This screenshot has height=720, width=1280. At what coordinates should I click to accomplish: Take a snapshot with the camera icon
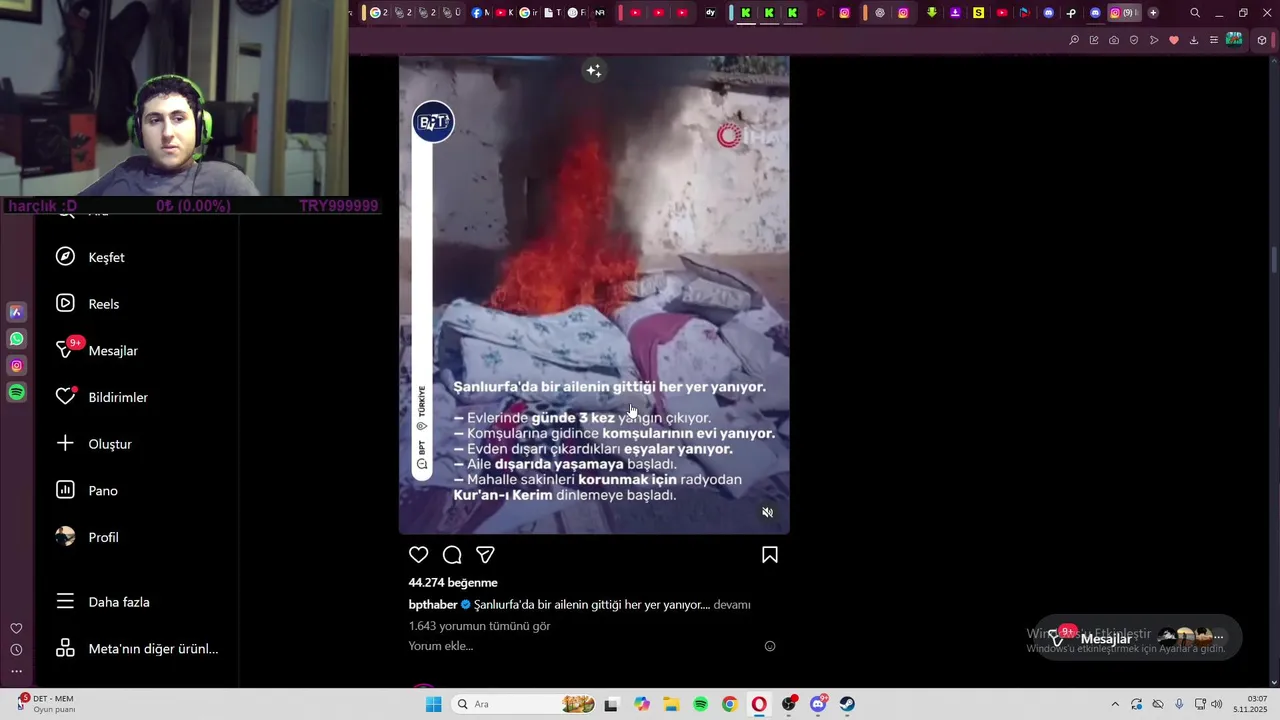click(1114, 40)
